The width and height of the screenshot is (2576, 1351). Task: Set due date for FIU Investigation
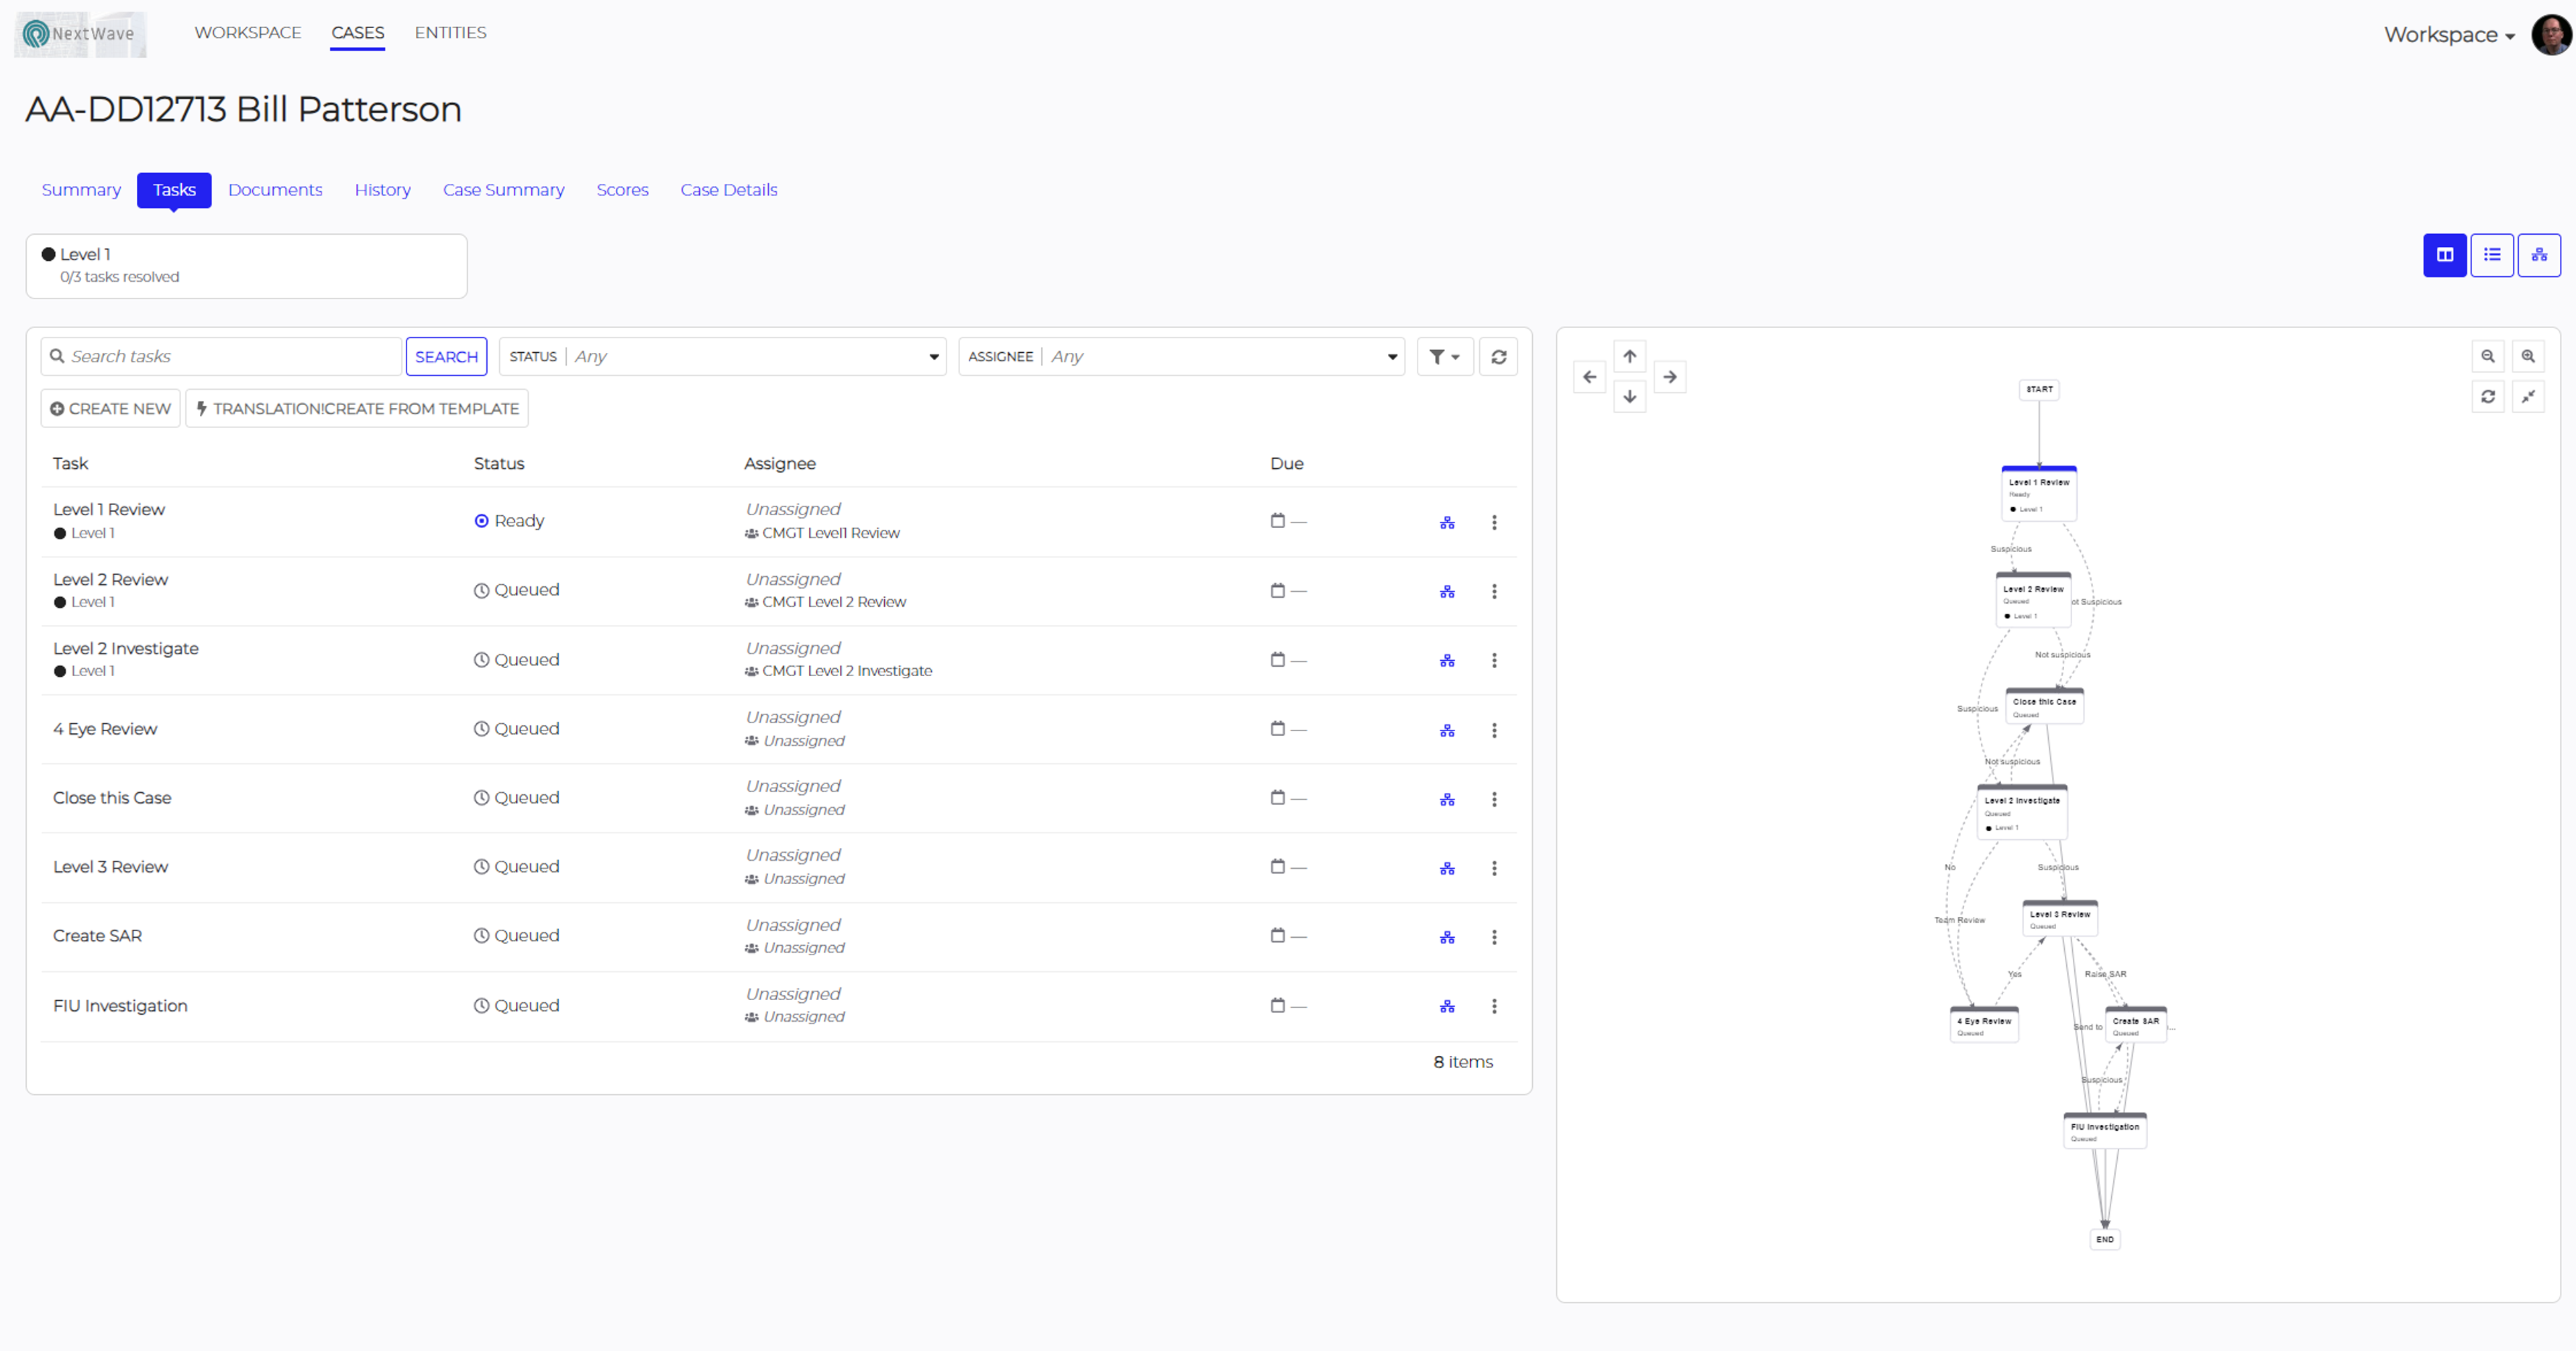[x=1288, y=1006]
